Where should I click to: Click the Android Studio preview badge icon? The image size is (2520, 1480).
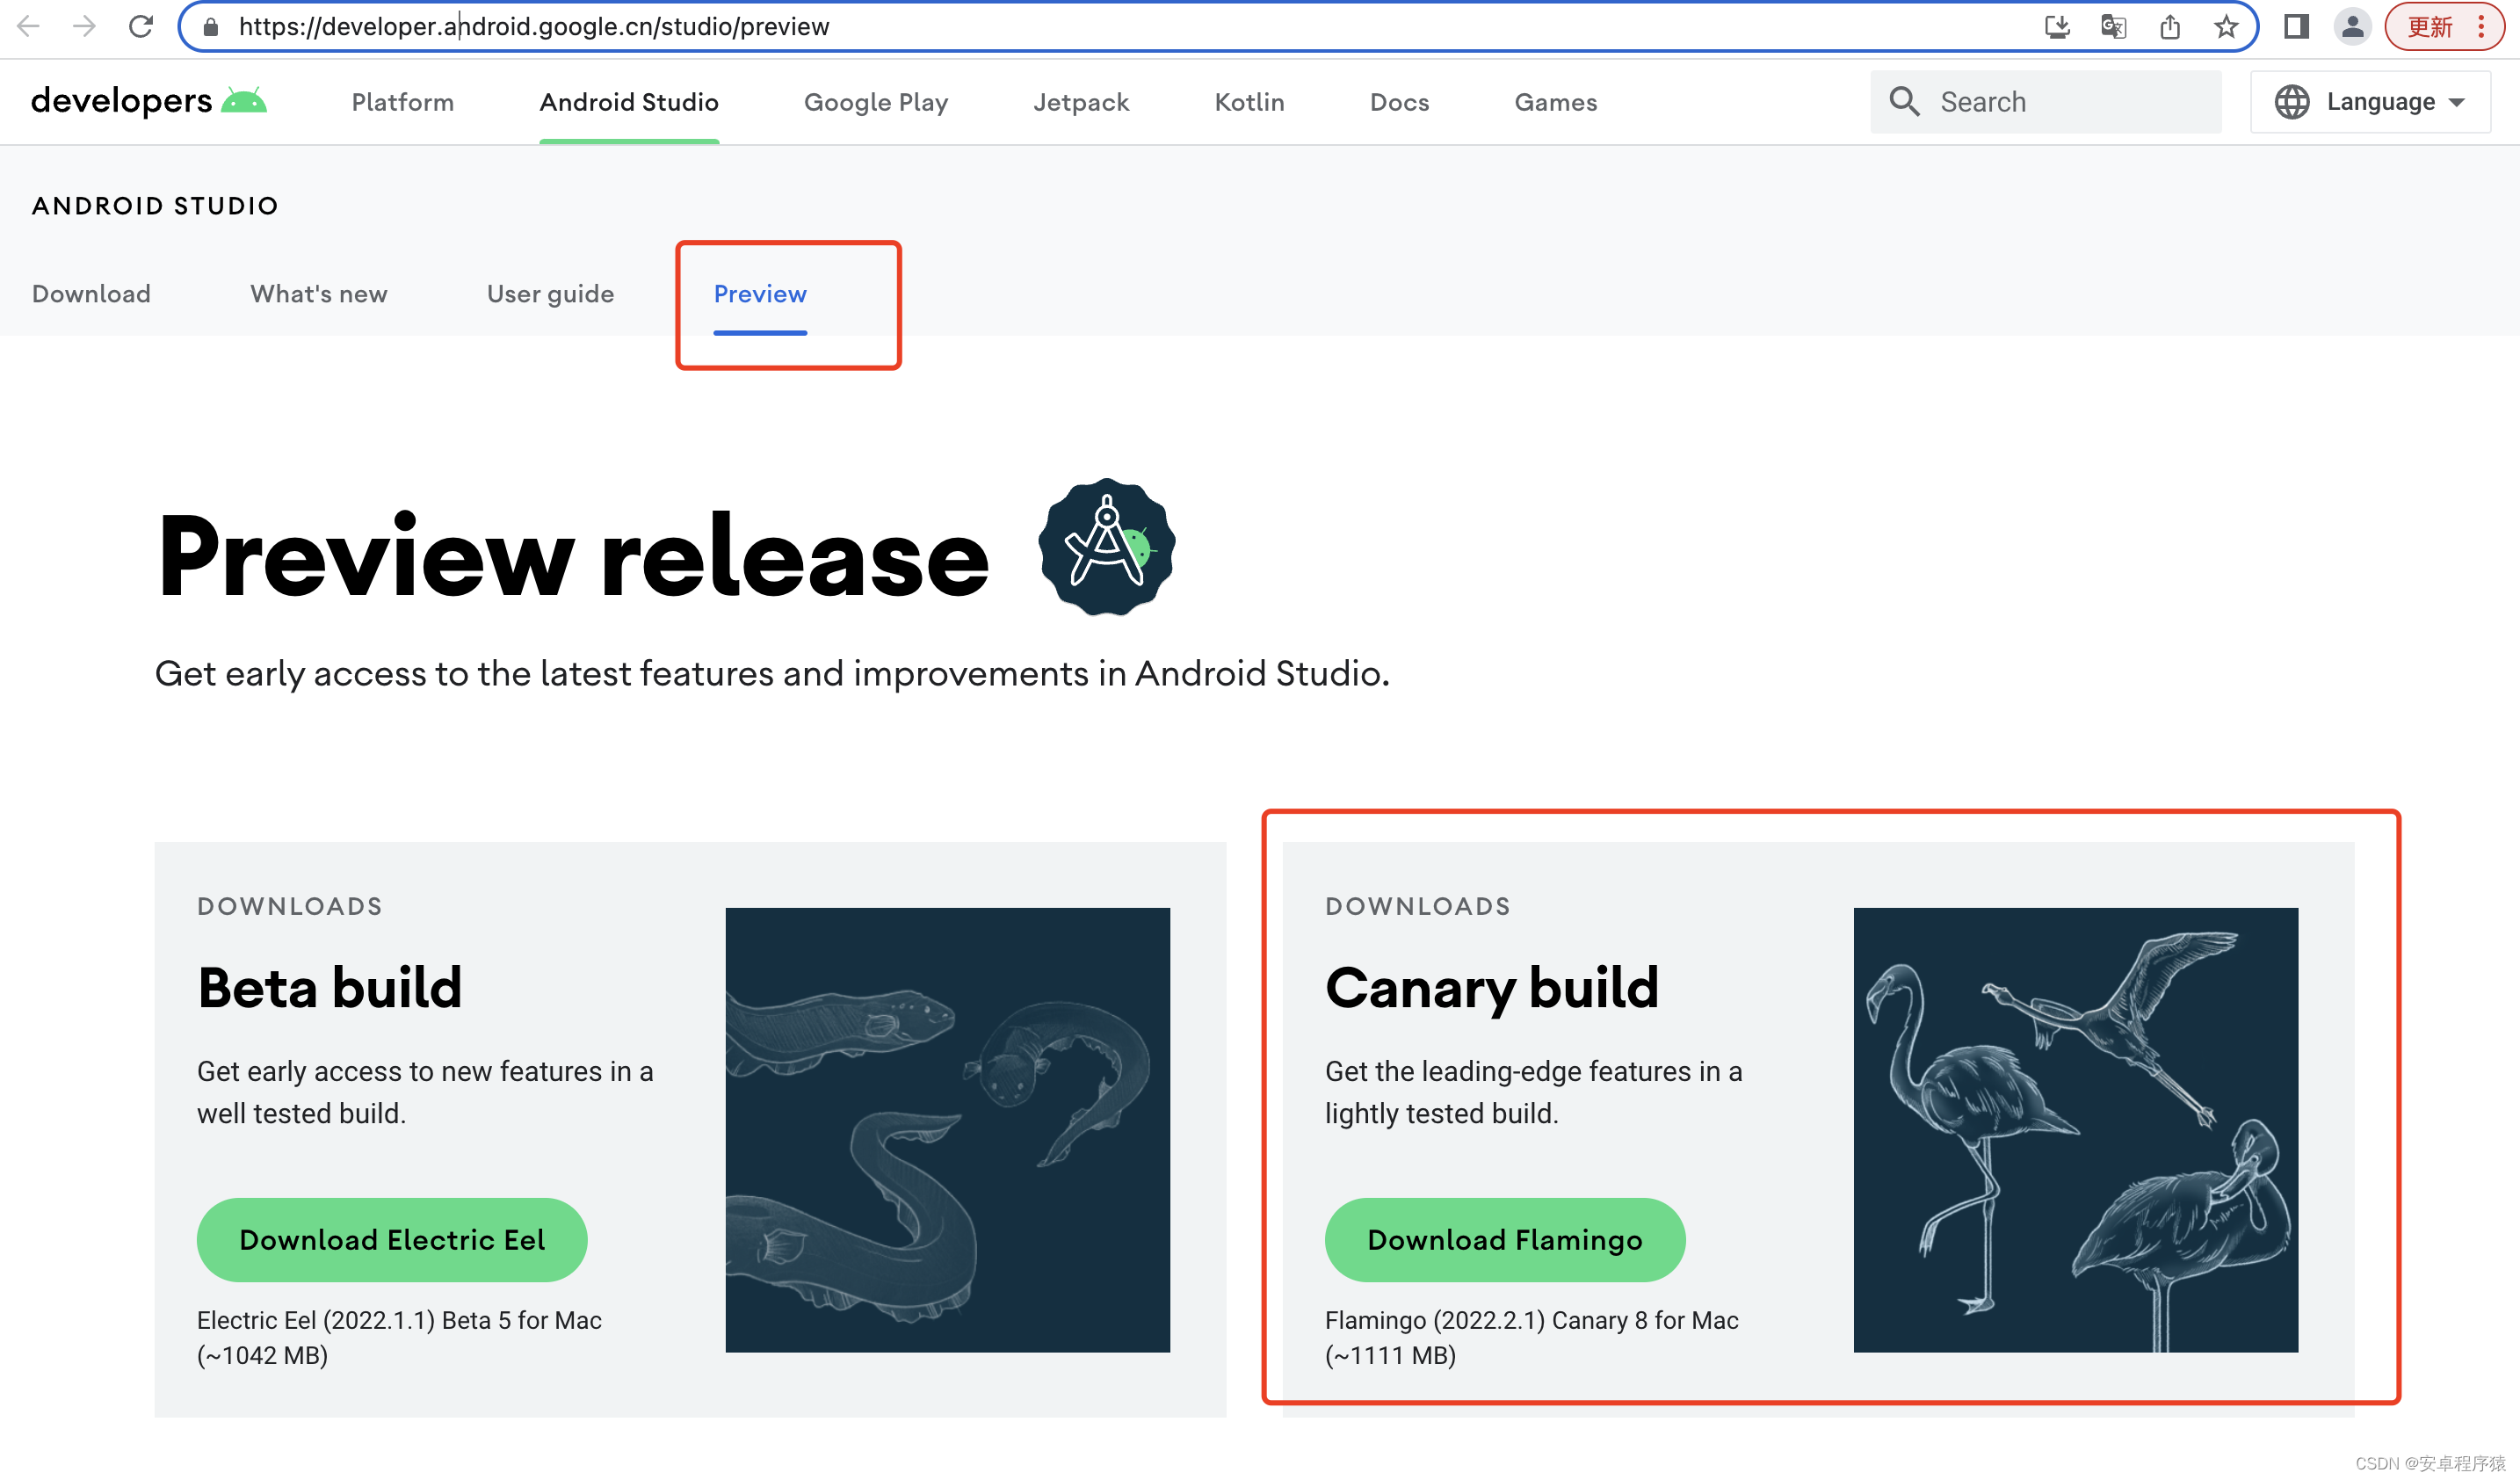pyautogui.click(x=1107, y=547)
